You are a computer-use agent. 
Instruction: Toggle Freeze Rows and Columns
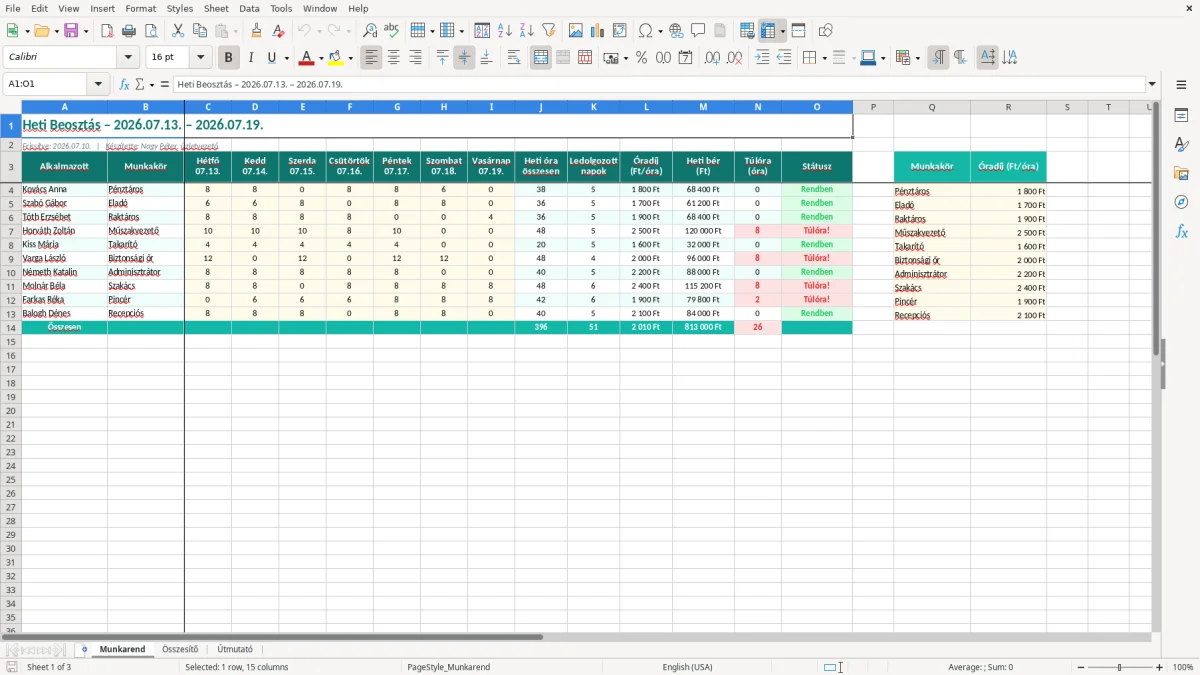click(x=768, y=31)
